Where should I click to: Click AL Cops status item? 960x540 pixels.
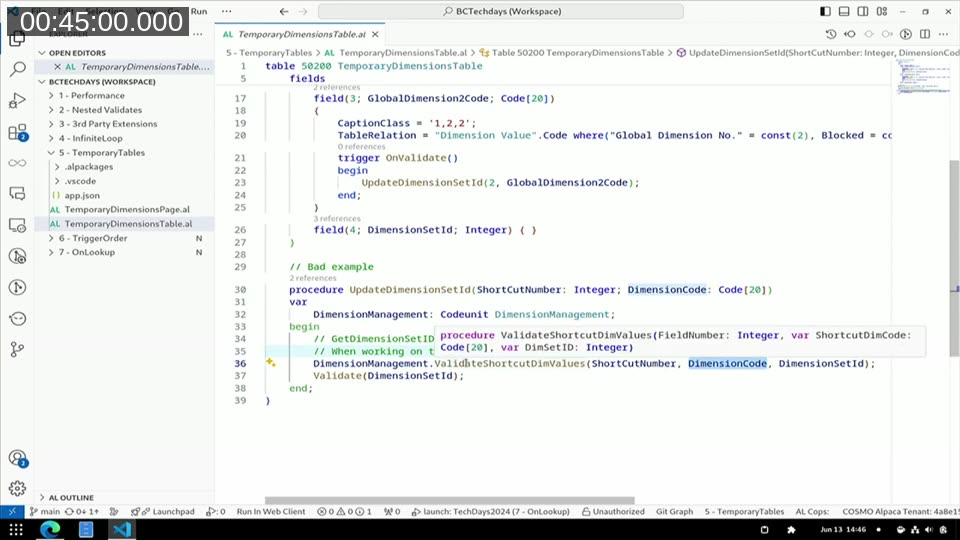pos(812,511)
